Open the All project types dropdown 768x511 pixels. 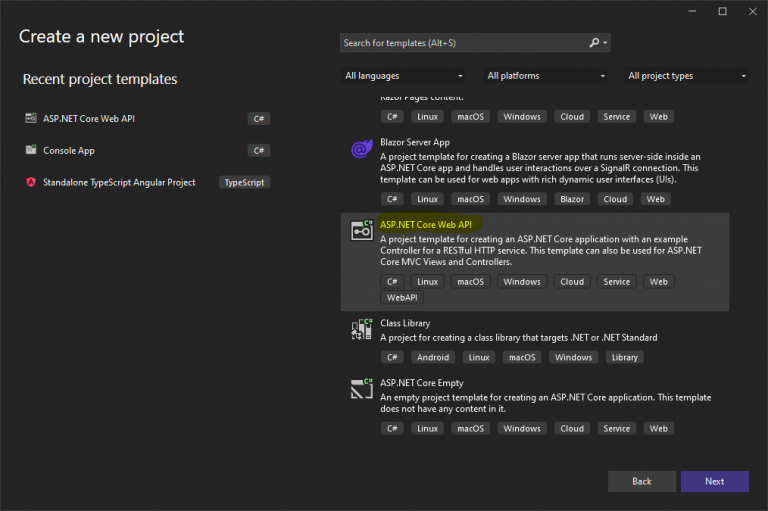pos(687,76)
